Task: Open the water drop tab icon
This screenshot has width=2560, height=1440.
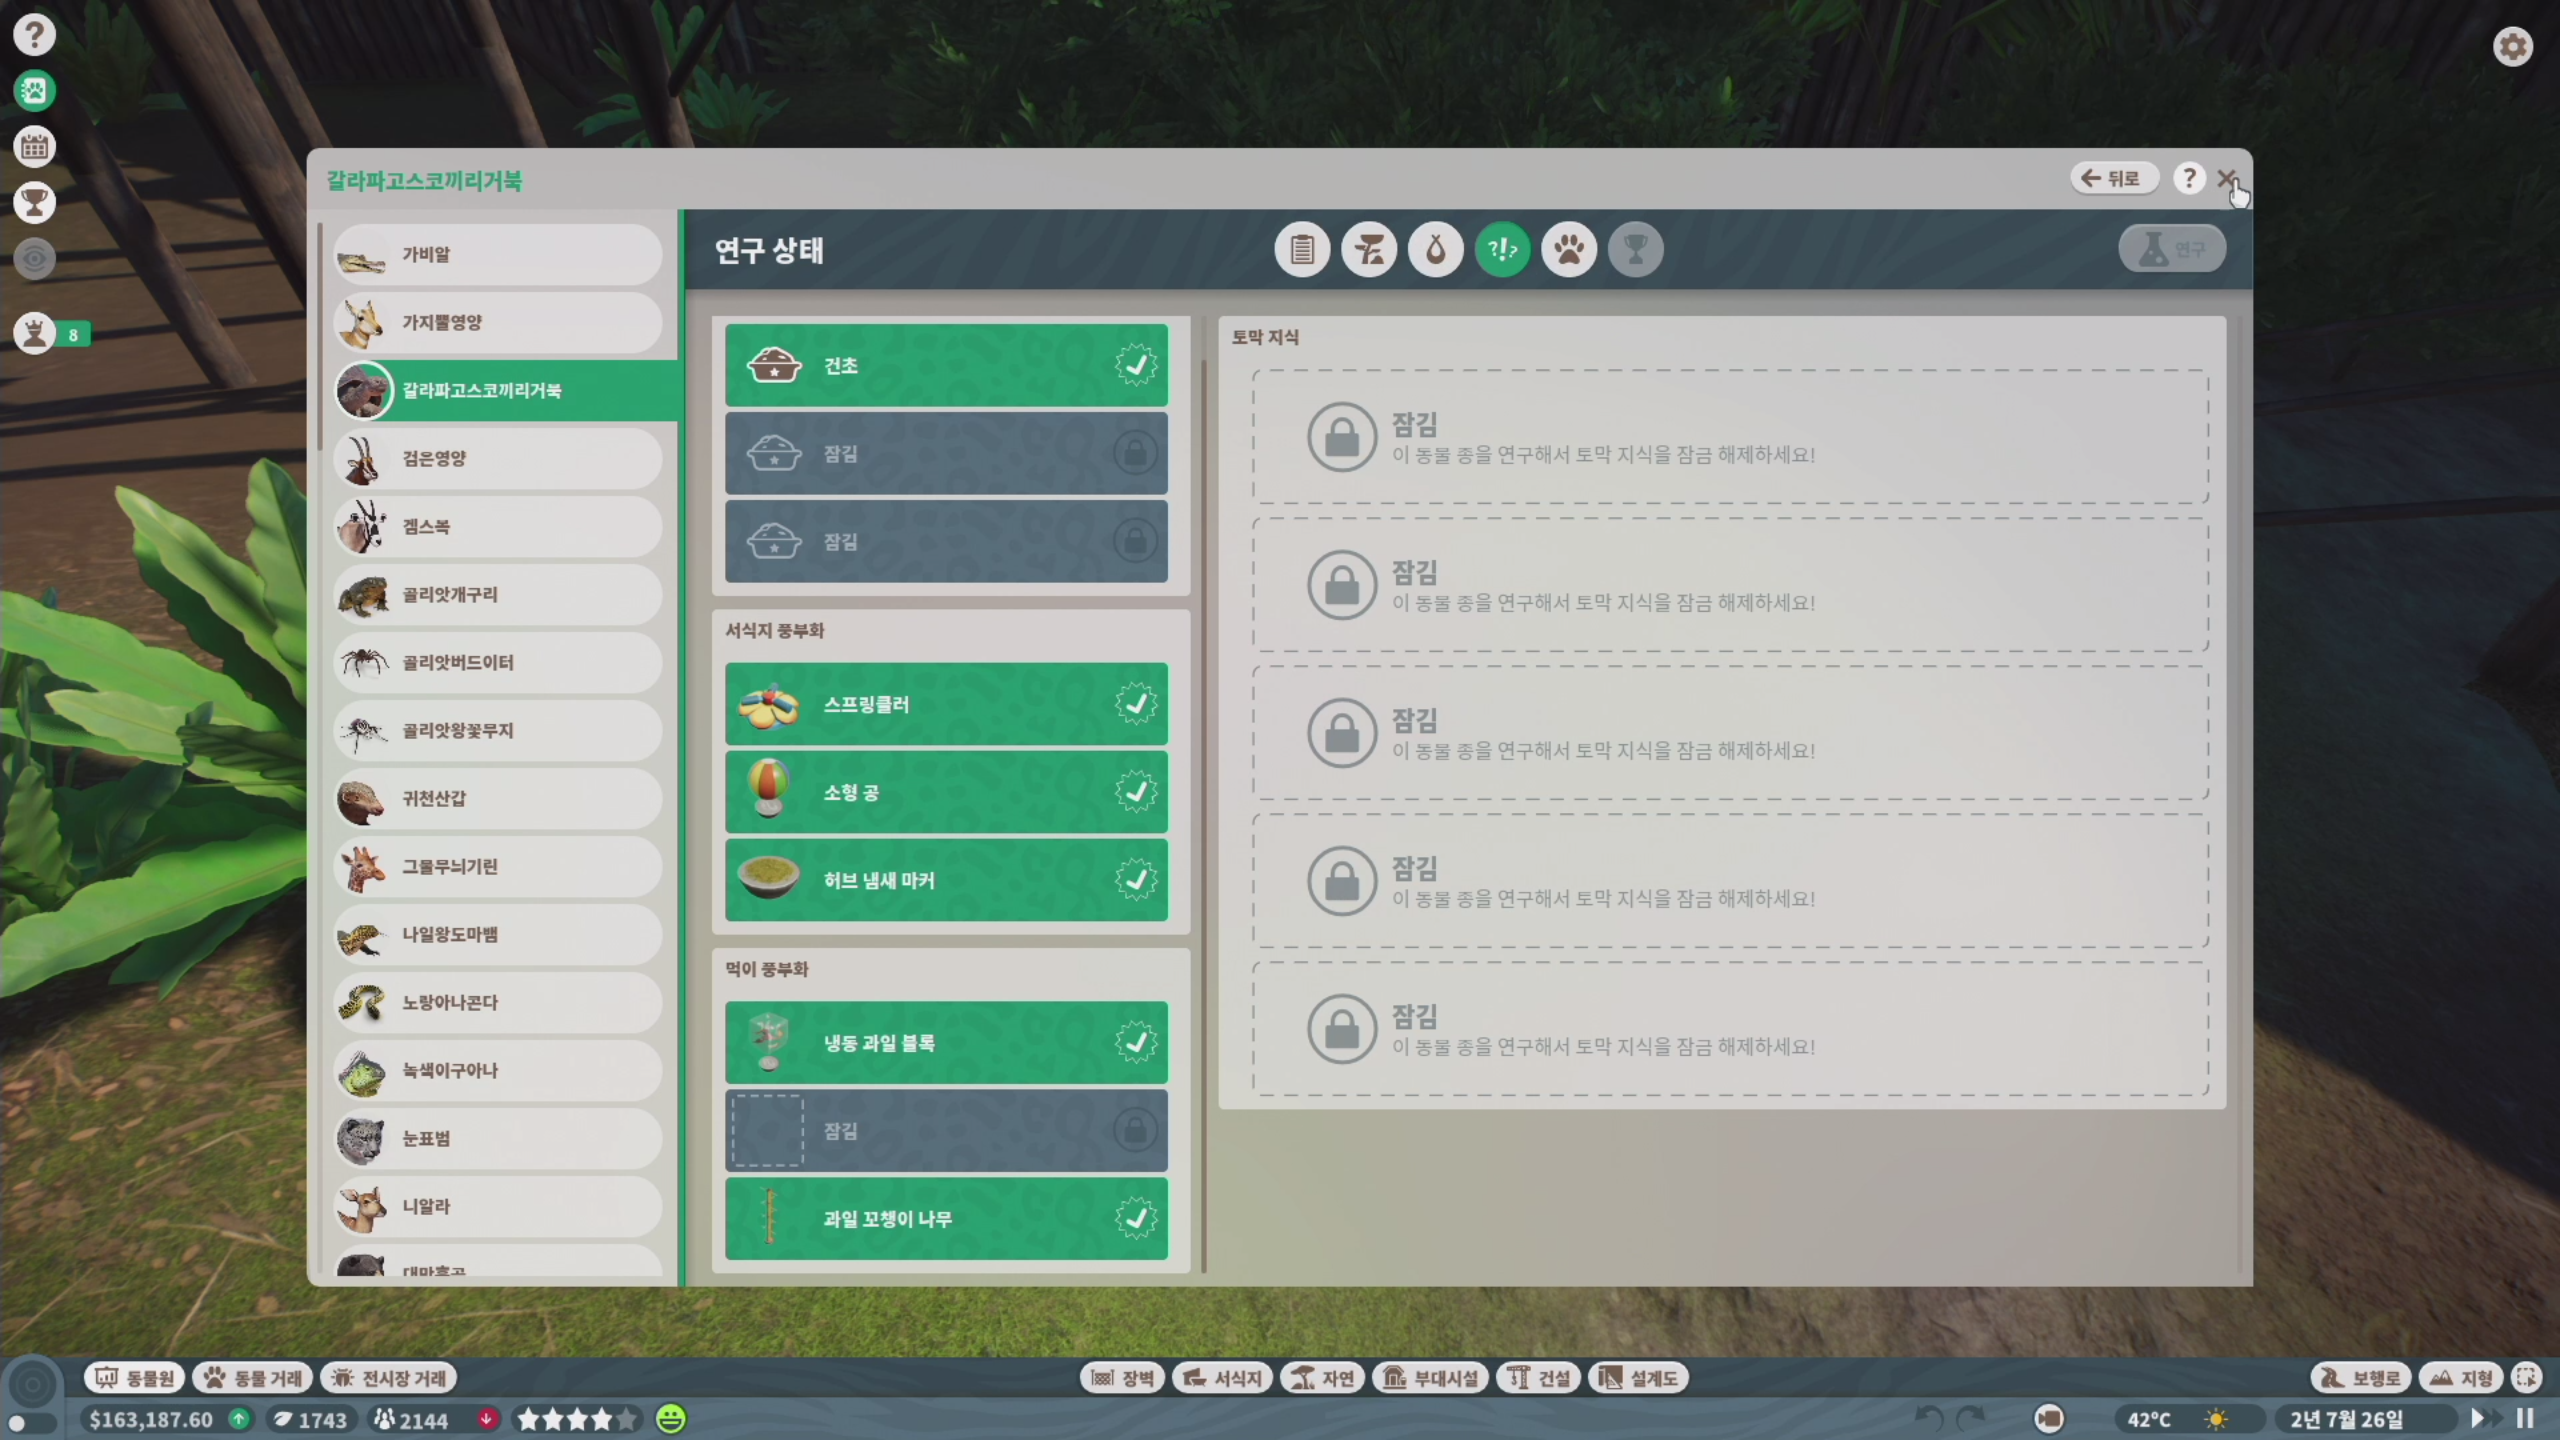Action: [1435, 249]
